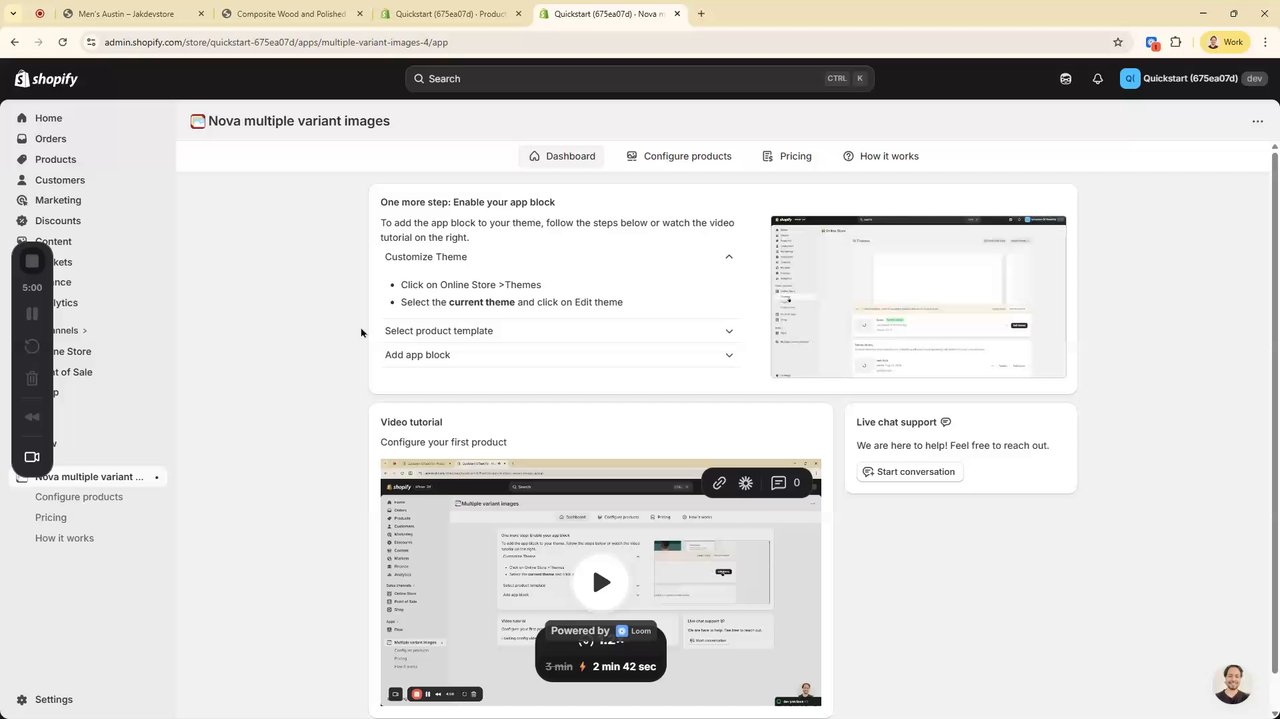
Task: Open the app's three-dots more menu
Action: pyautogui.click(x=1257, y=121)
